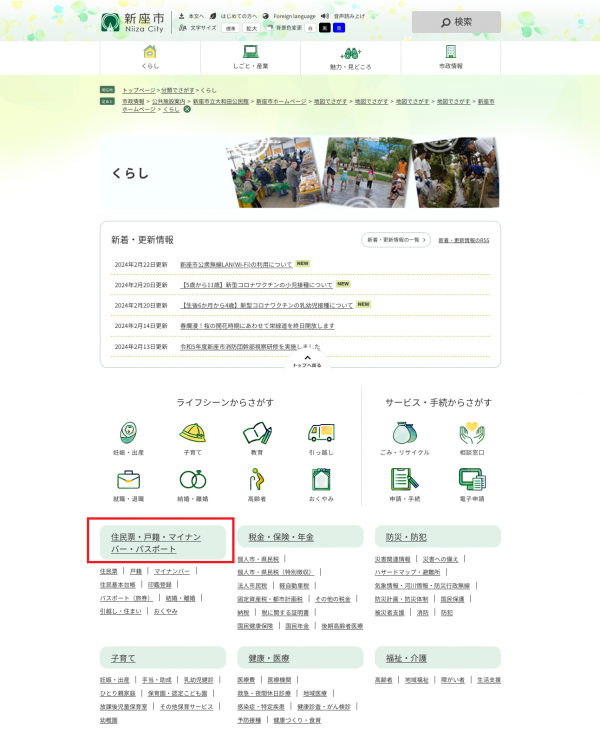This screenshot has height=734, width=600.
Task: Click 分類でさがす breadcrumb link
Action: pyautogui.click(x=177, y=90)
